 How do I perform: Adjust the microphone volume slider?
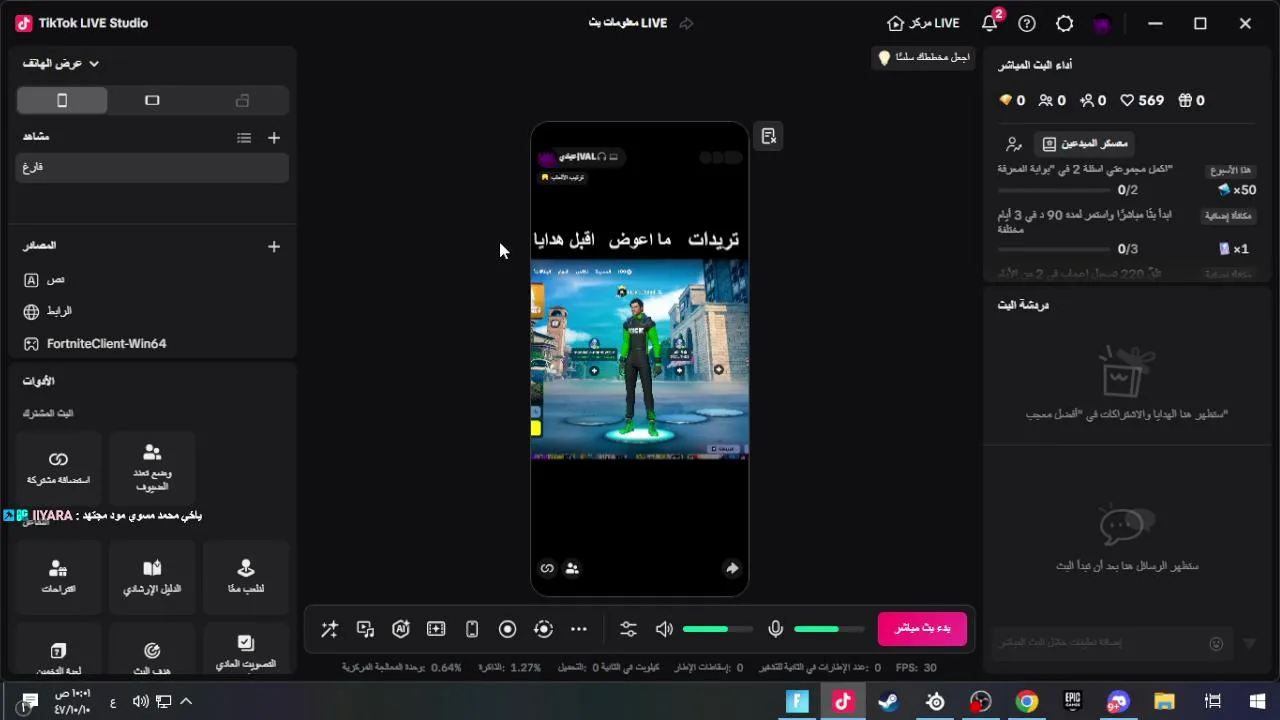click(x=829, y=629)
